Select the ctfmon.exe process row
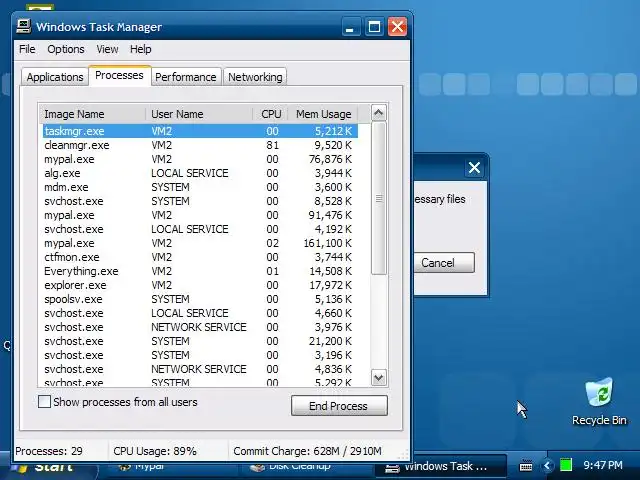 pos(200,257)
